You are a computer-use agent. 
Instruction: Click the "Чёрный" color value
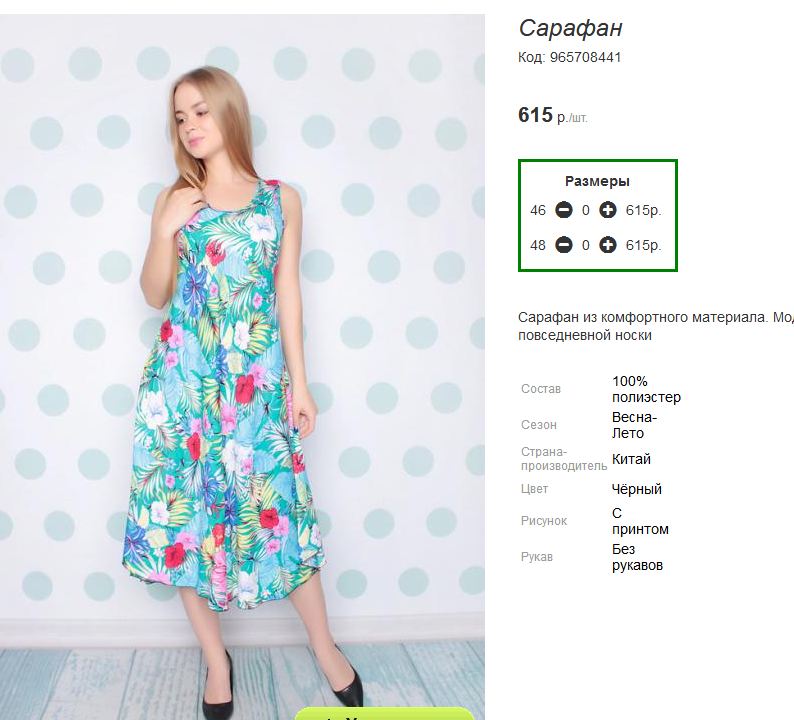coord(637,489)
